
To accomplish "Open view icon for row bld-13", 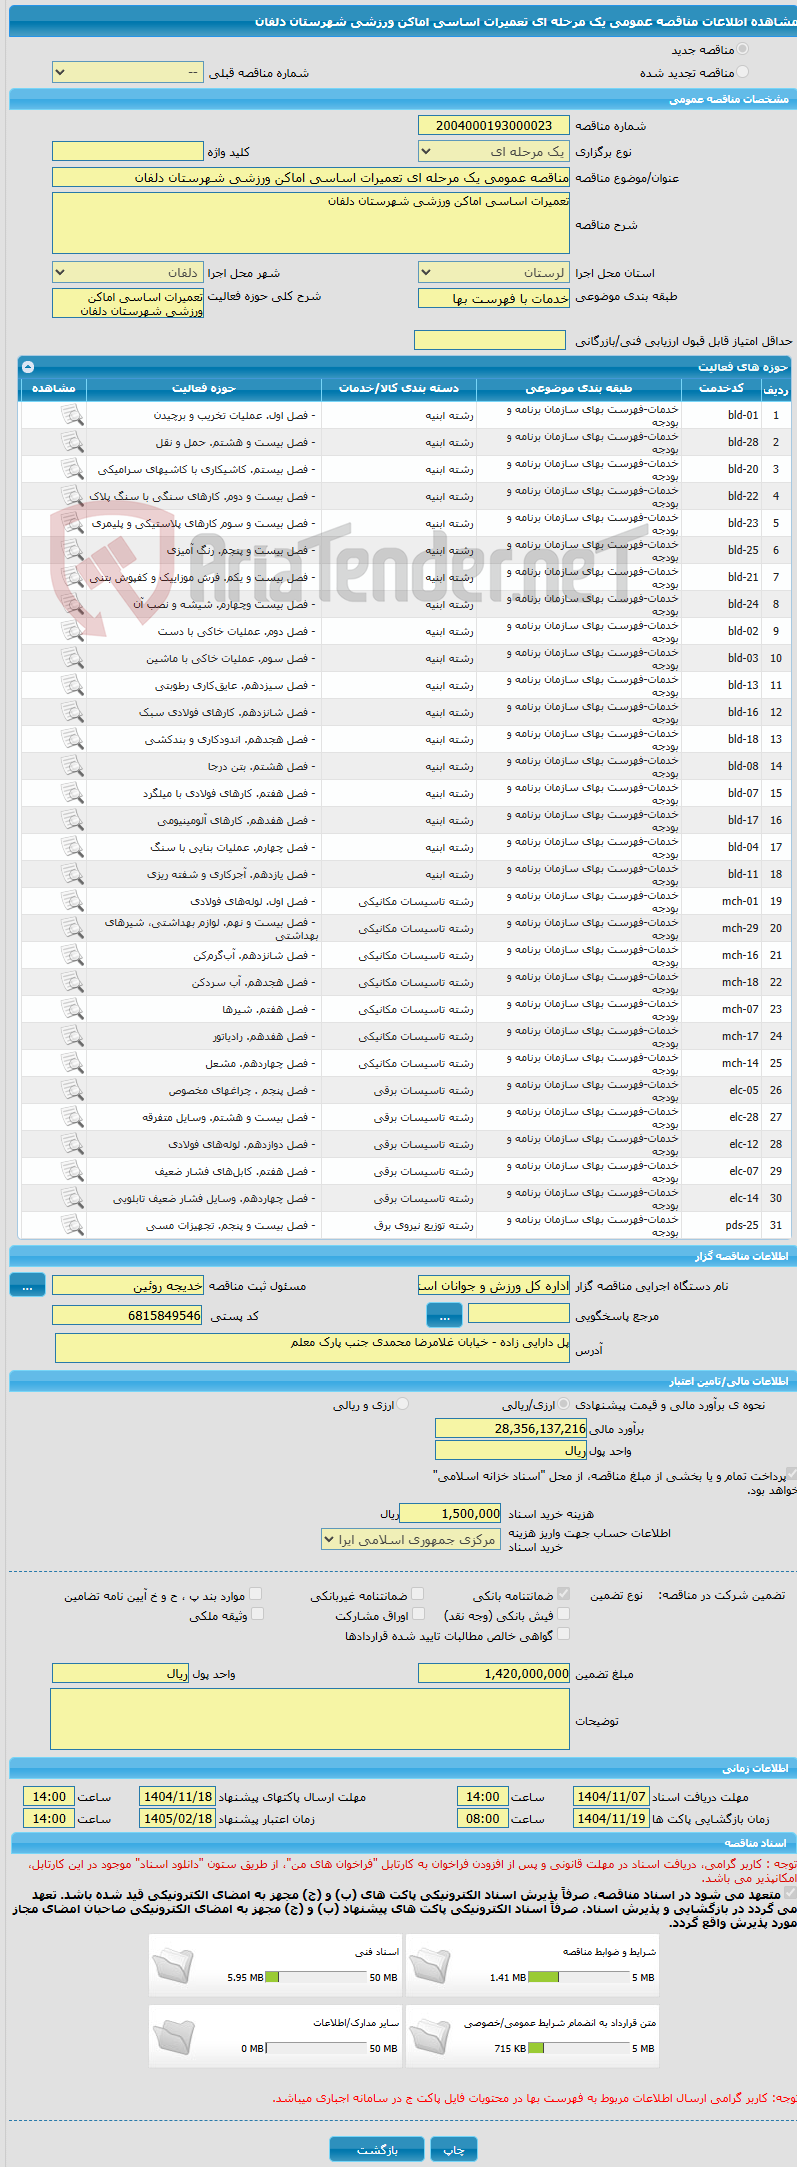I will 72,685.
